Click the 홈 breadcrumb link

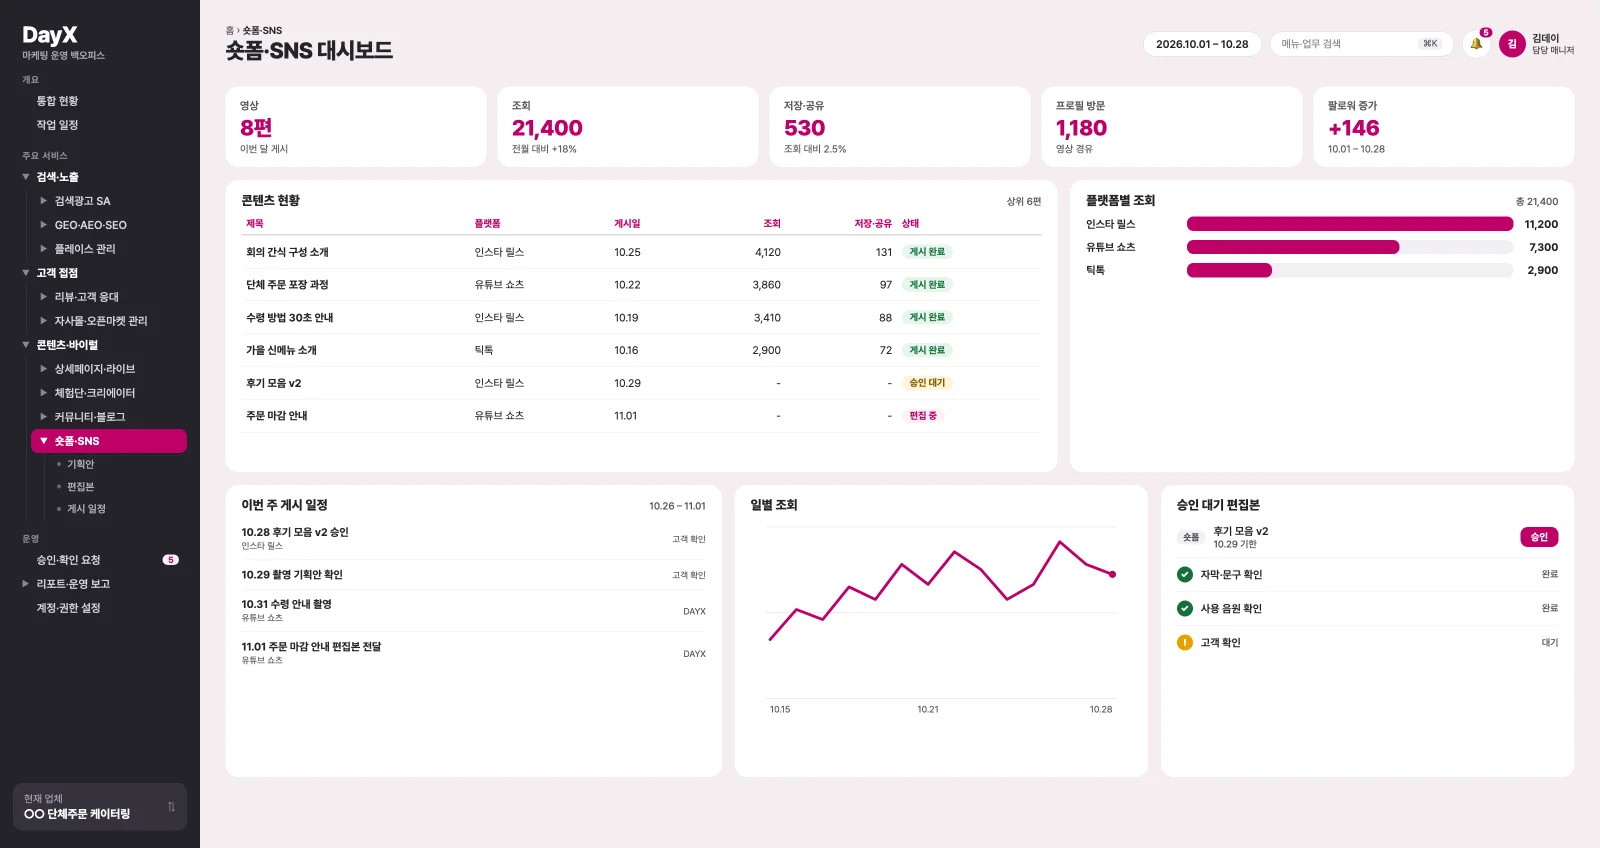click(x=229, y=31)
